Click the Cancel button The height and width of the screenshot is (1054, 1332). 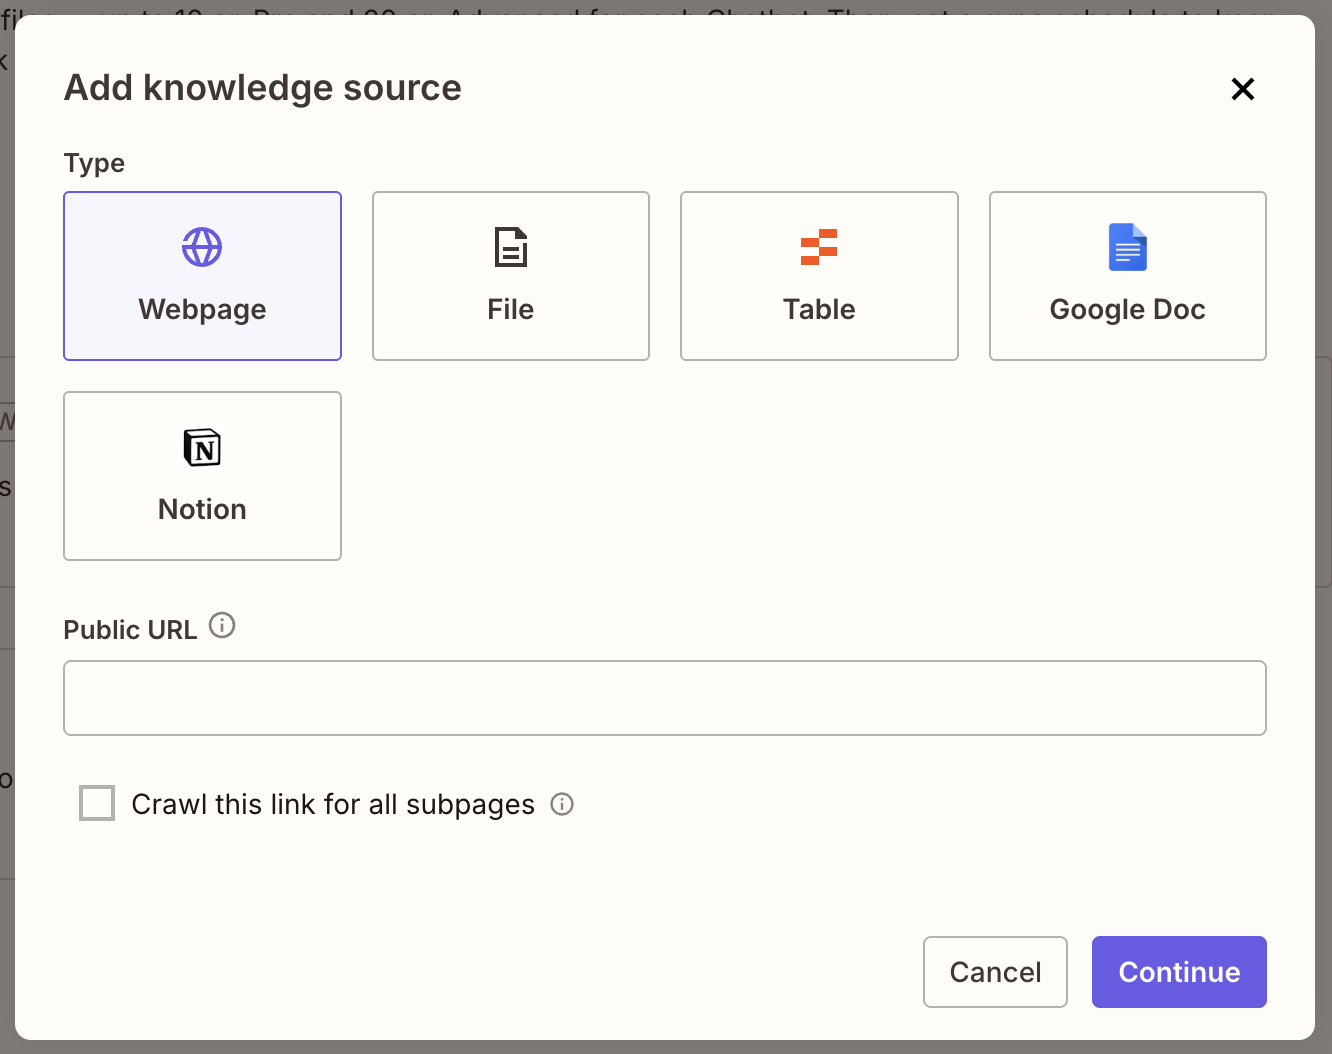tap(995, 971)
